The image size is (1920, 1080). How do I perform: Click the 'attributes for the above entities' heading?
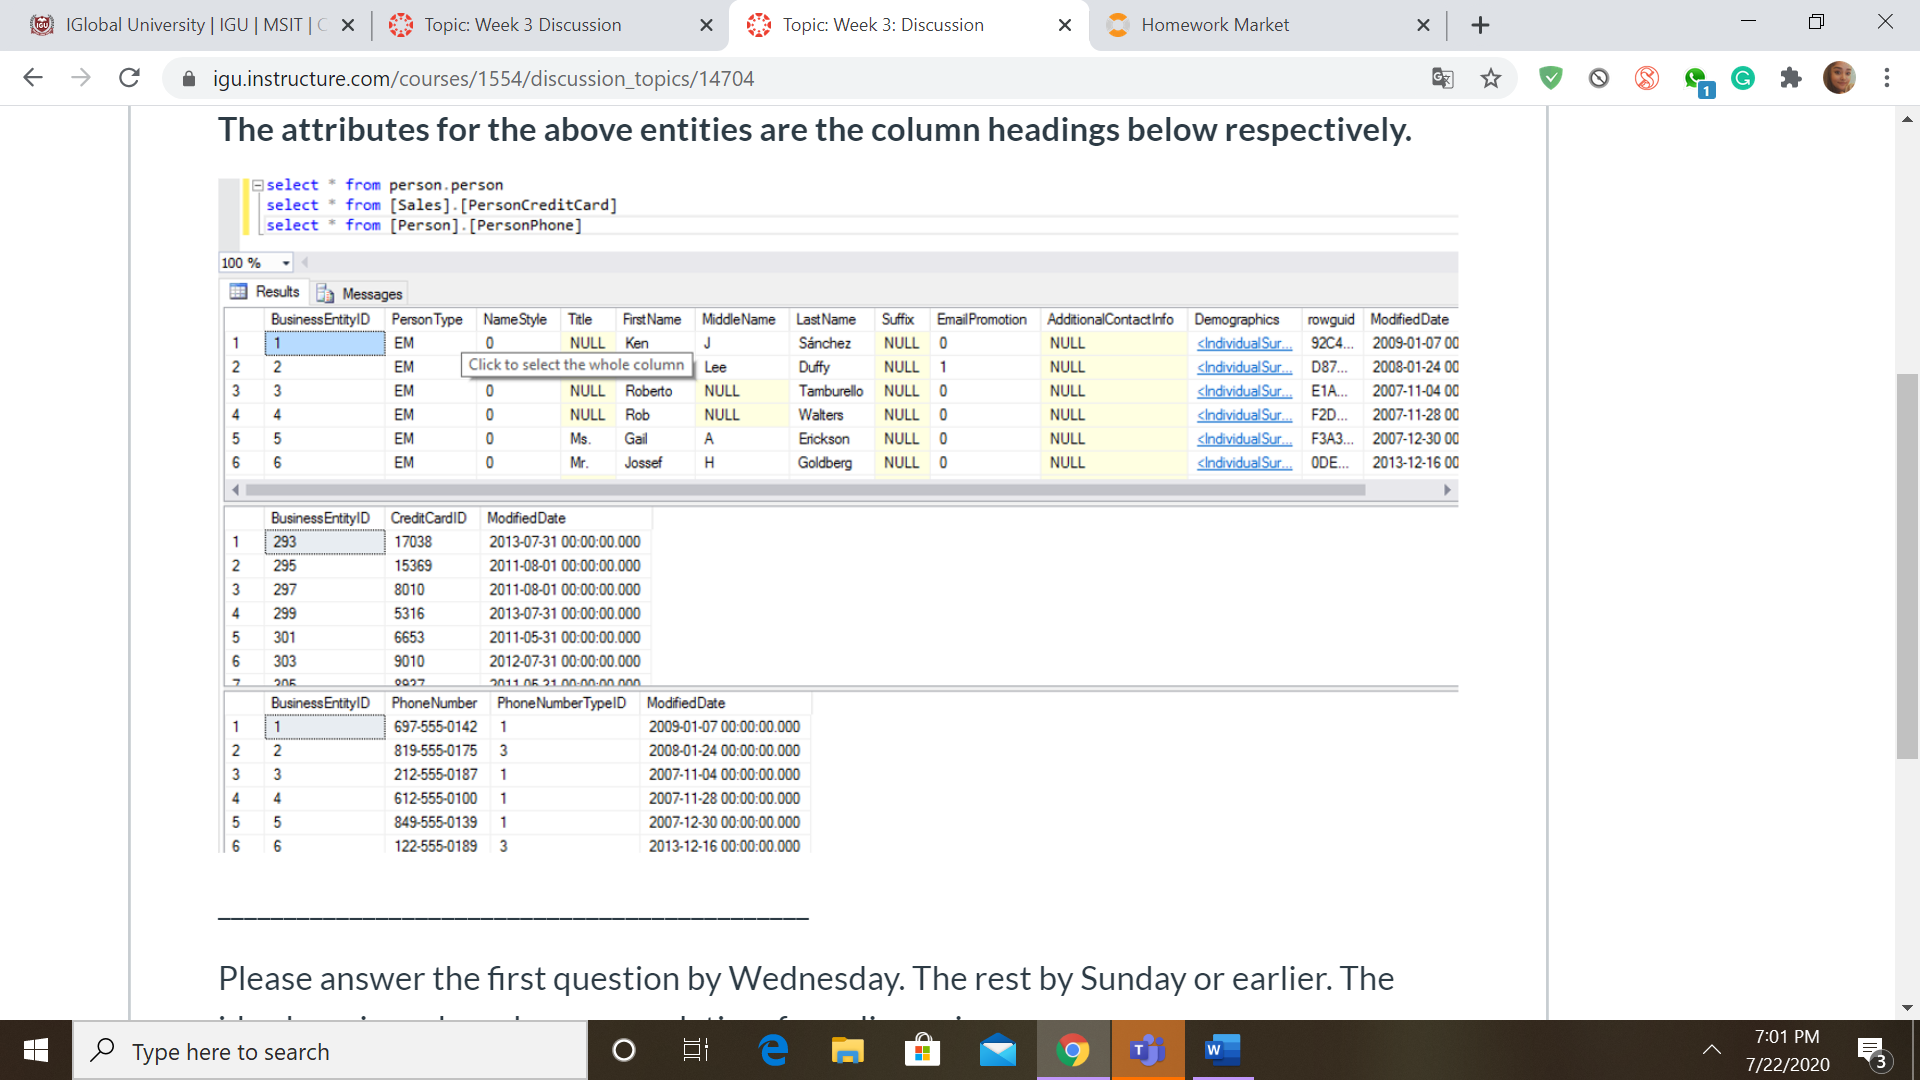(815, 130)
